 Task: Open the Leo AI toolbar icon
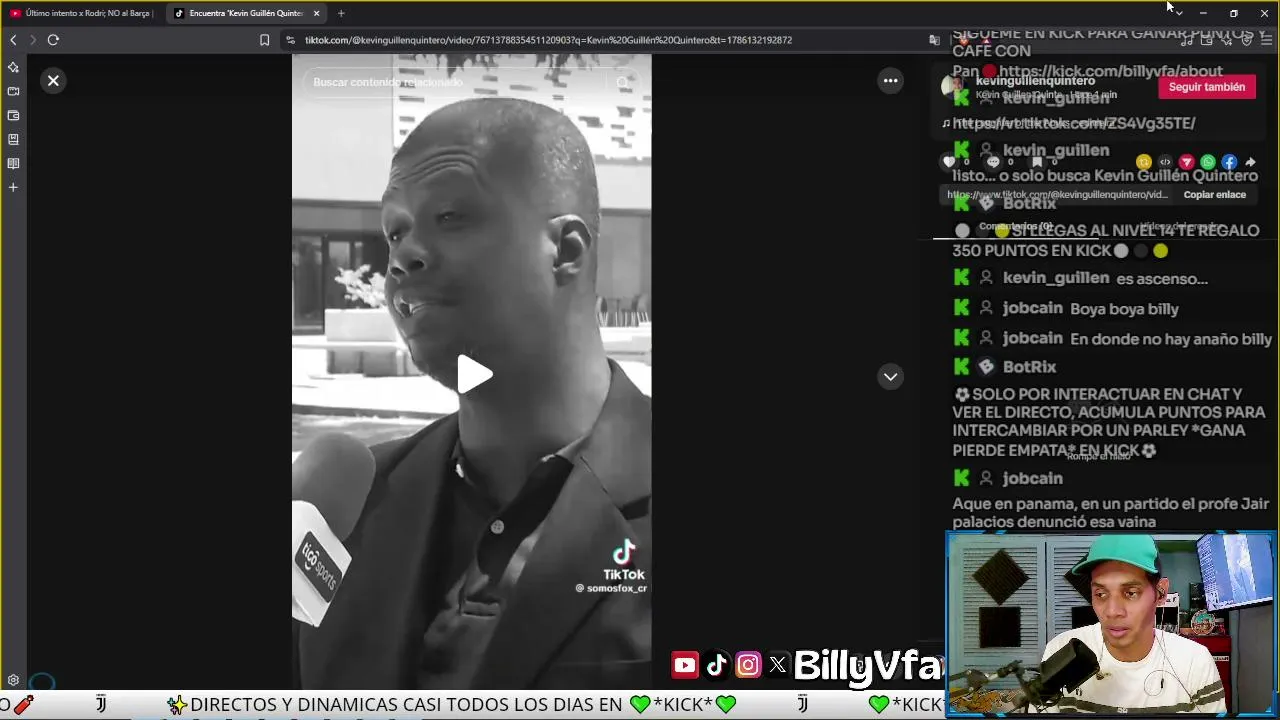[x=1226, y=40]
